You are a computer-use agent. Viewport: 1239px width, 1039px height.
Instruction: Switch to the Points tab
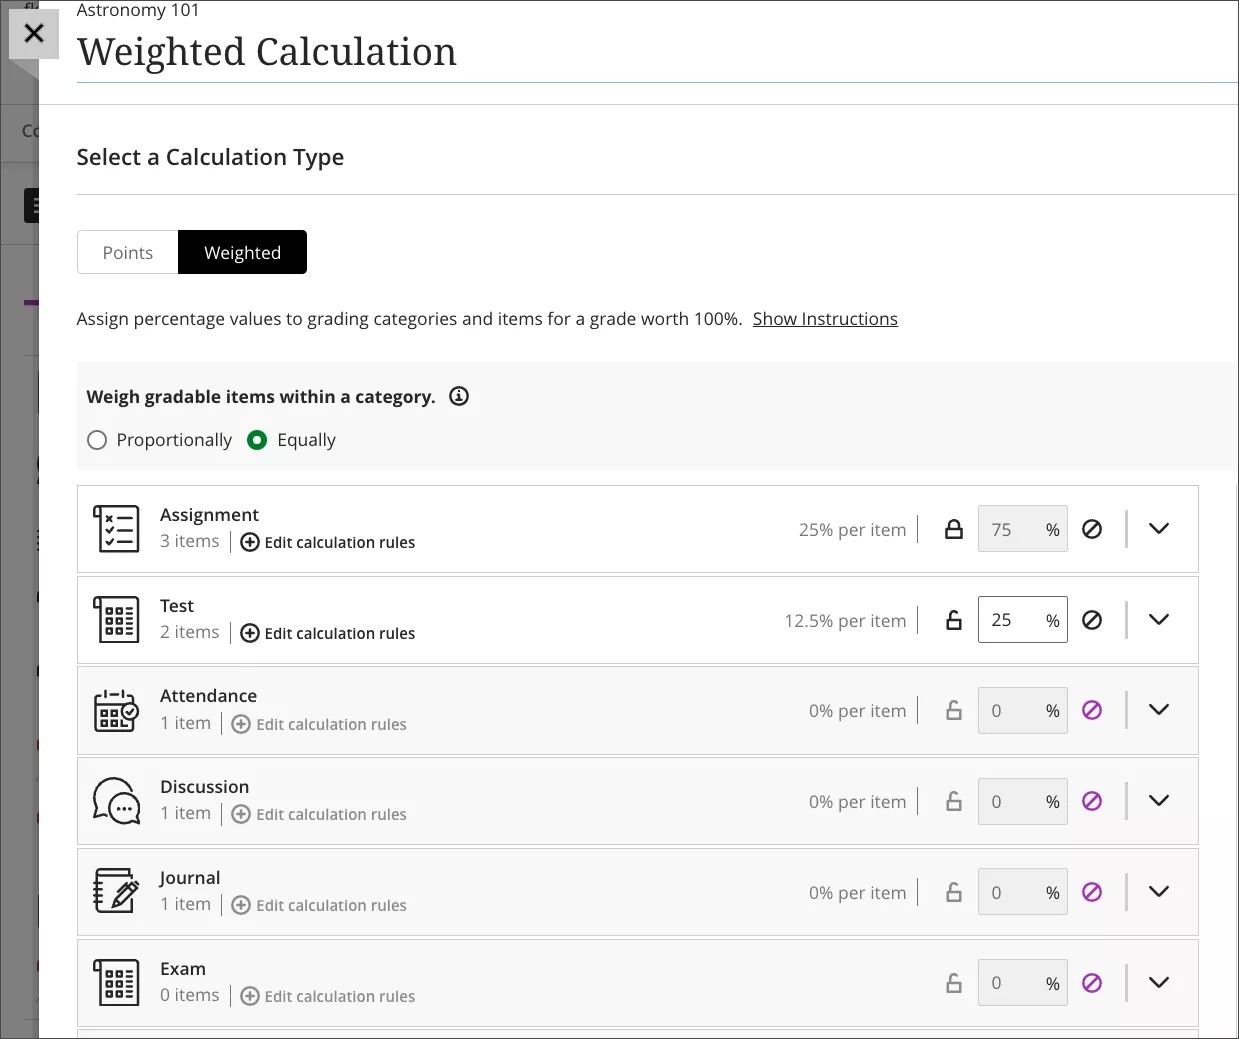click(127, 252)
